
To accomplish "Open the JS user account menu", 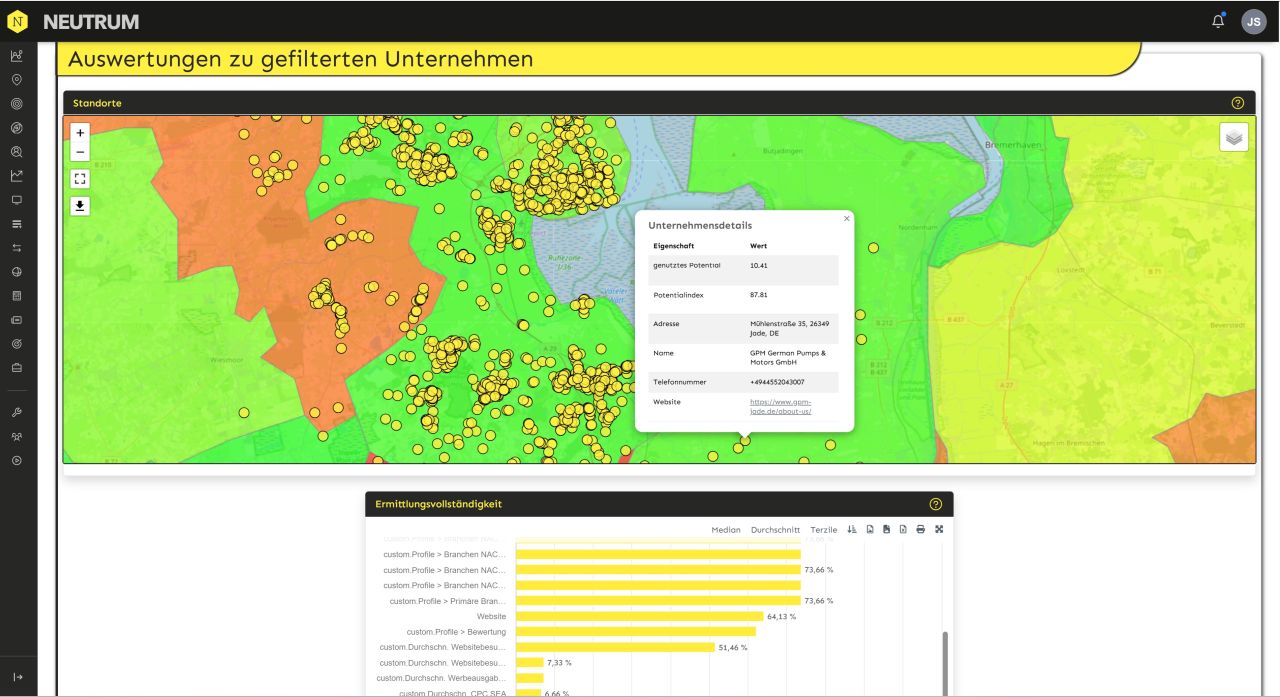I will click(x=1254, y=22).
